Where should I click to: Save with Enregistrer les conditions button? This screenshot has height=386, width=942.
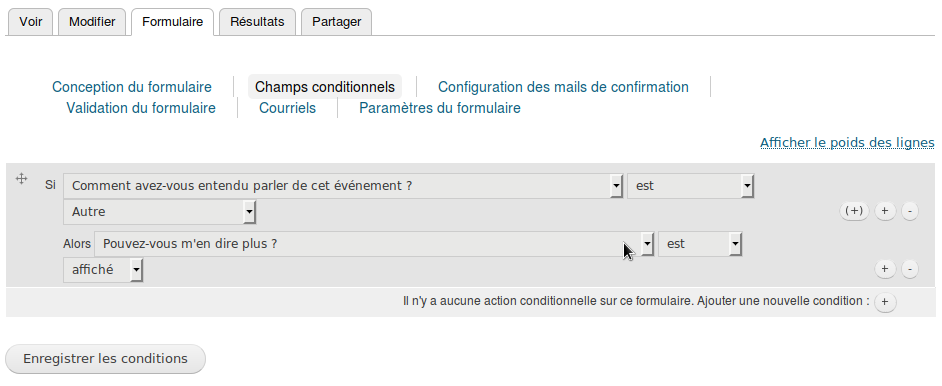[105, 359]
